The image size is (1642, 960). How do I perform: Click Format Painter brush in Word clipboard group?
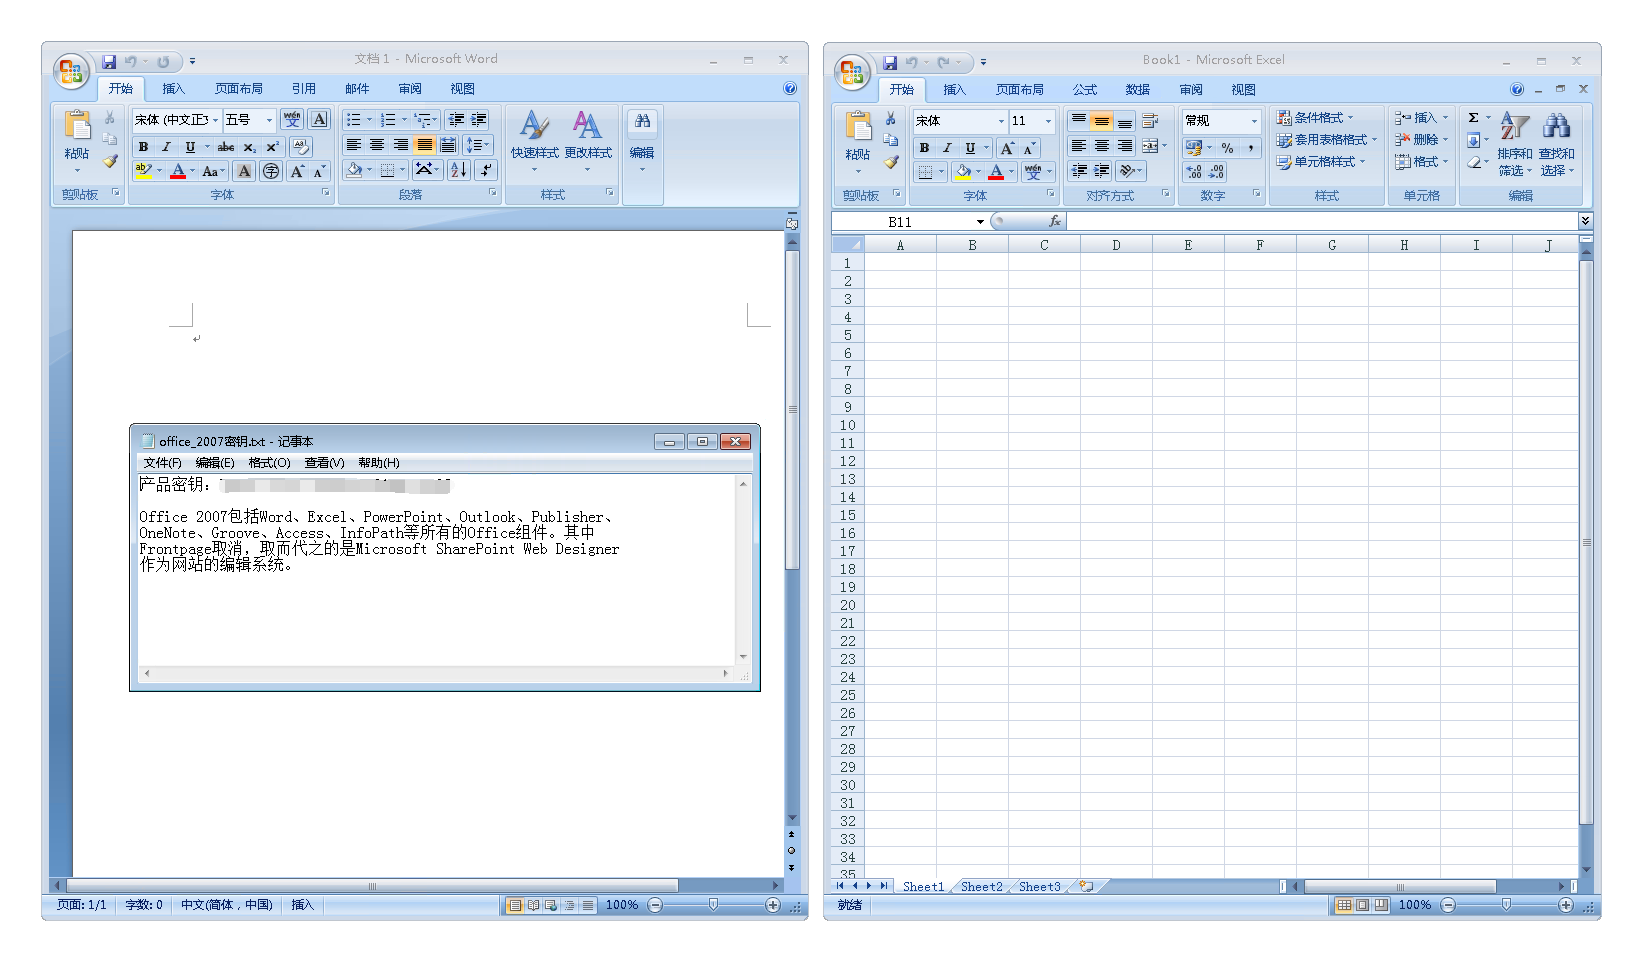click(110, 161)
